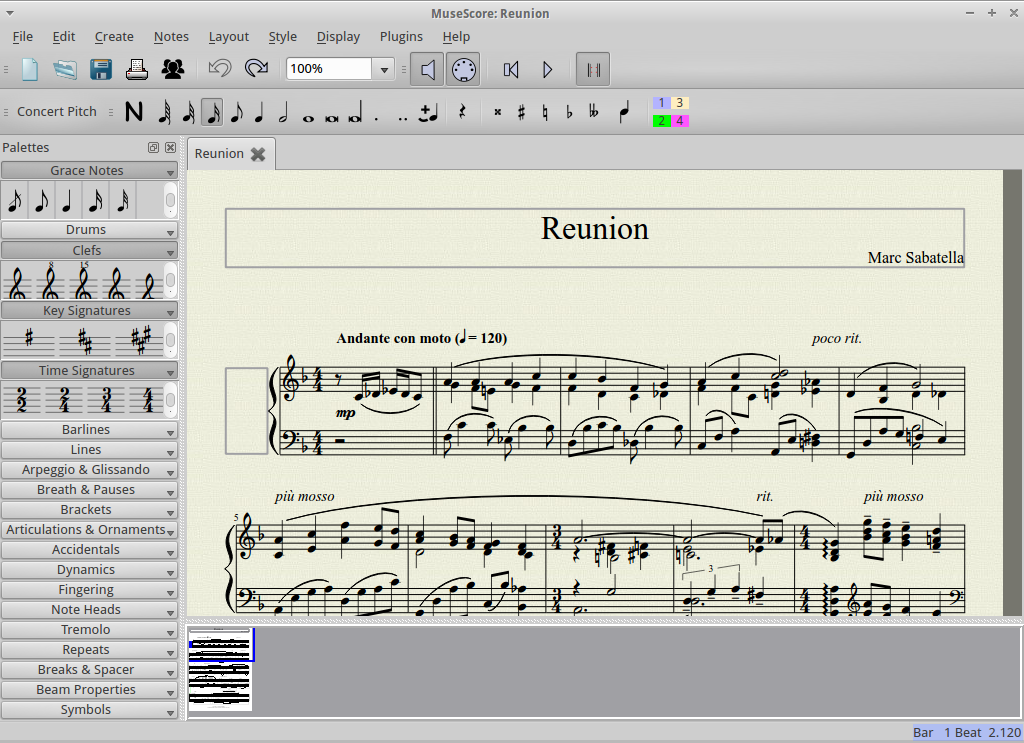Select voice 2

coord(662,121)
